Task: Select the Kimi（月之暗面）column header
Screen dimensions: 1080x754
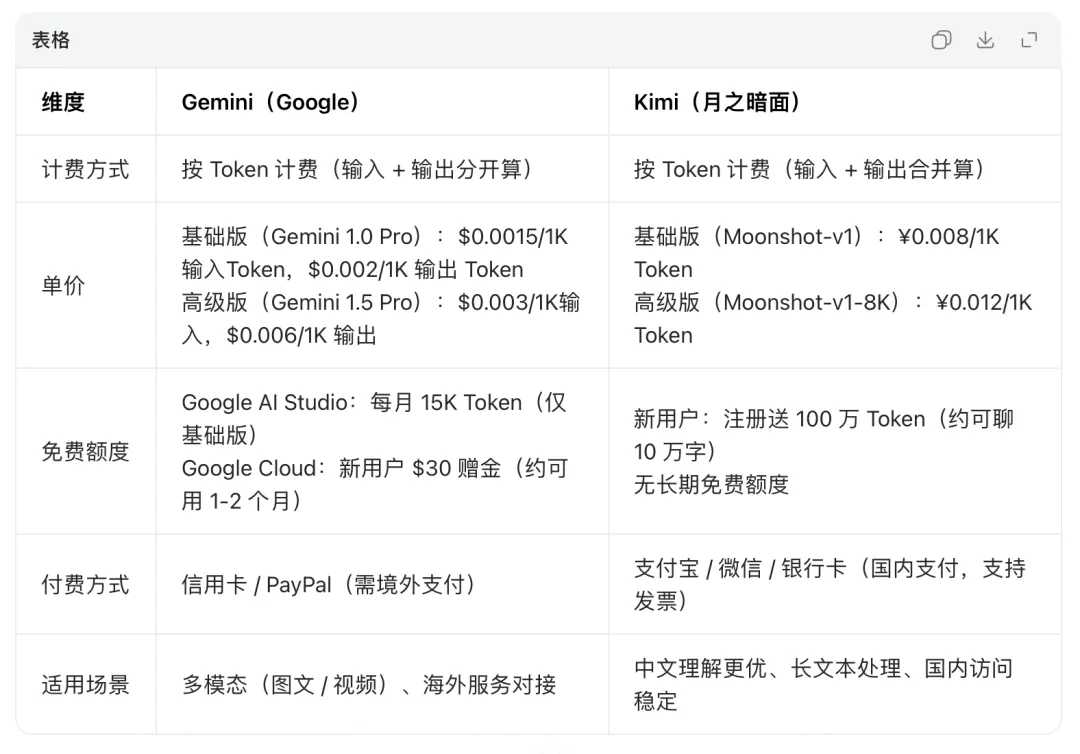Action: (717, 102)
